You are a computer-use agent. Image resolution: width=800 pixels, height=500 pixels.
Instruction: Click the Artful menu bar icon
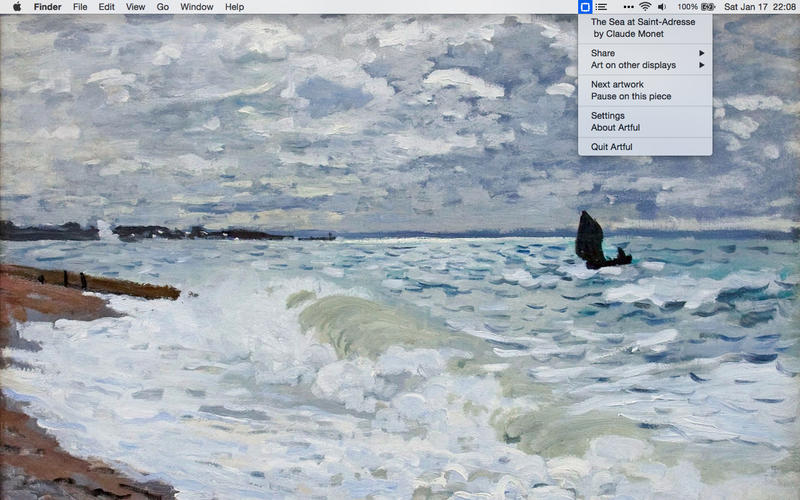585,7
